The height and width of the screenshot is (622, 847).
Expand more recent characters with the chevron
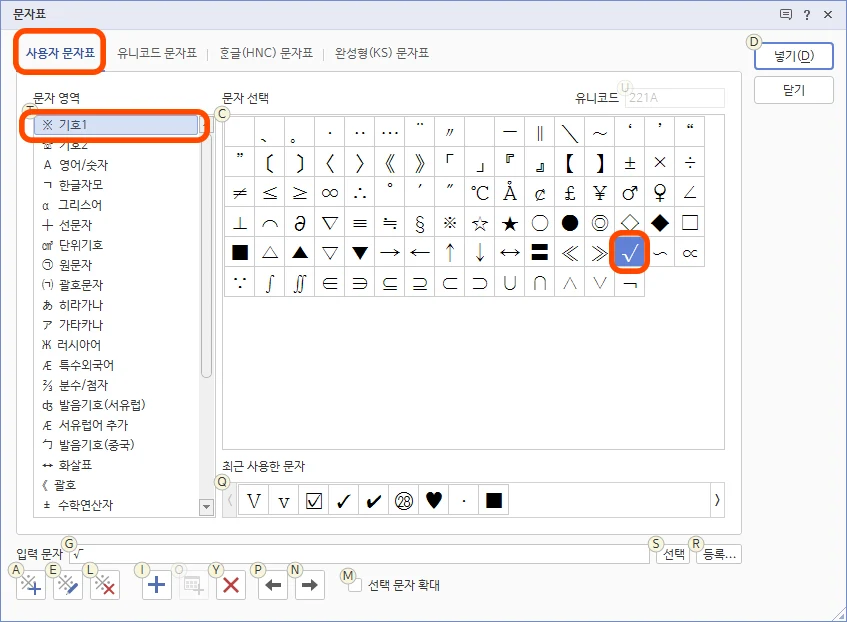tap(718, 498)
